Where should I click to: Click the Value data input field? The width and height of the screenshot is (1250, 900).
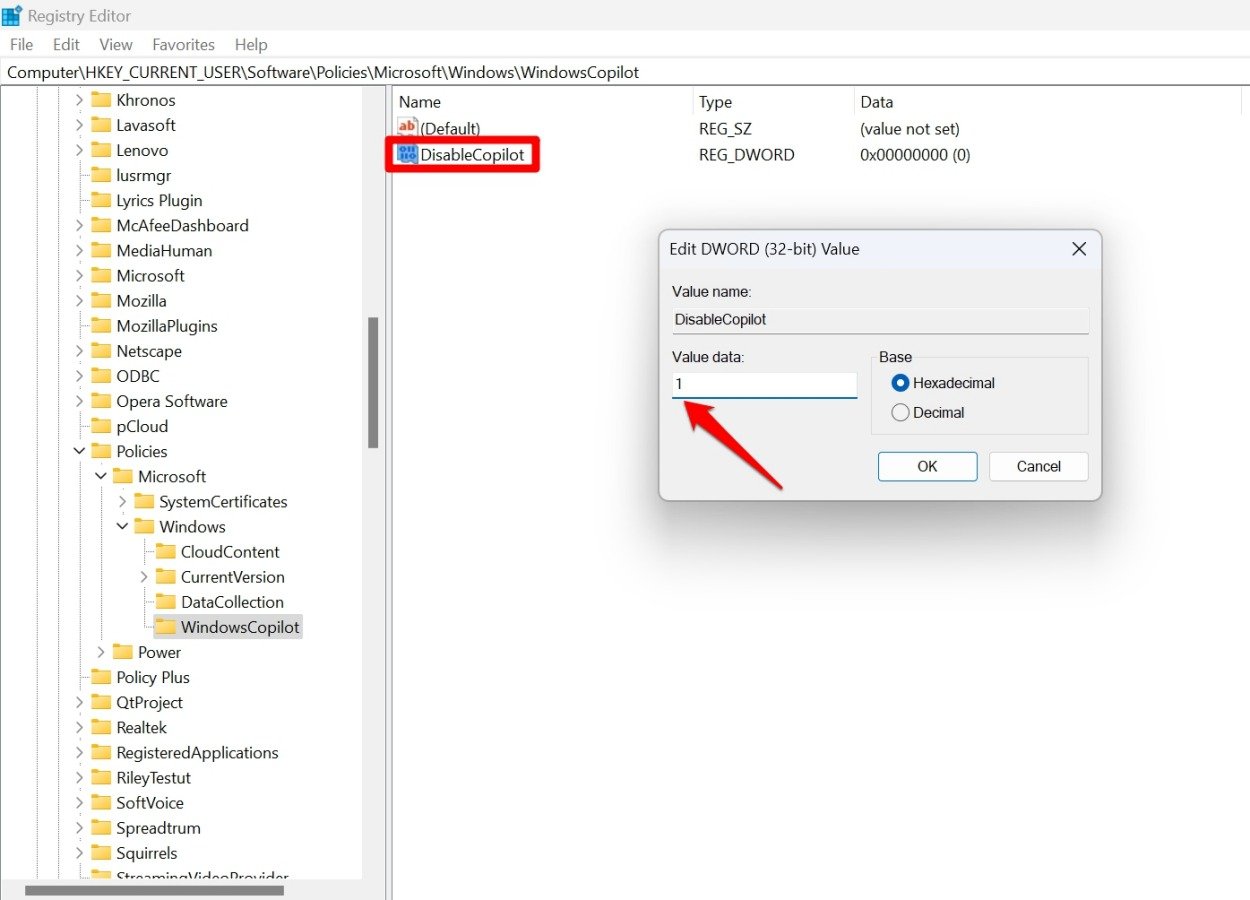click(x=764, y=385)
